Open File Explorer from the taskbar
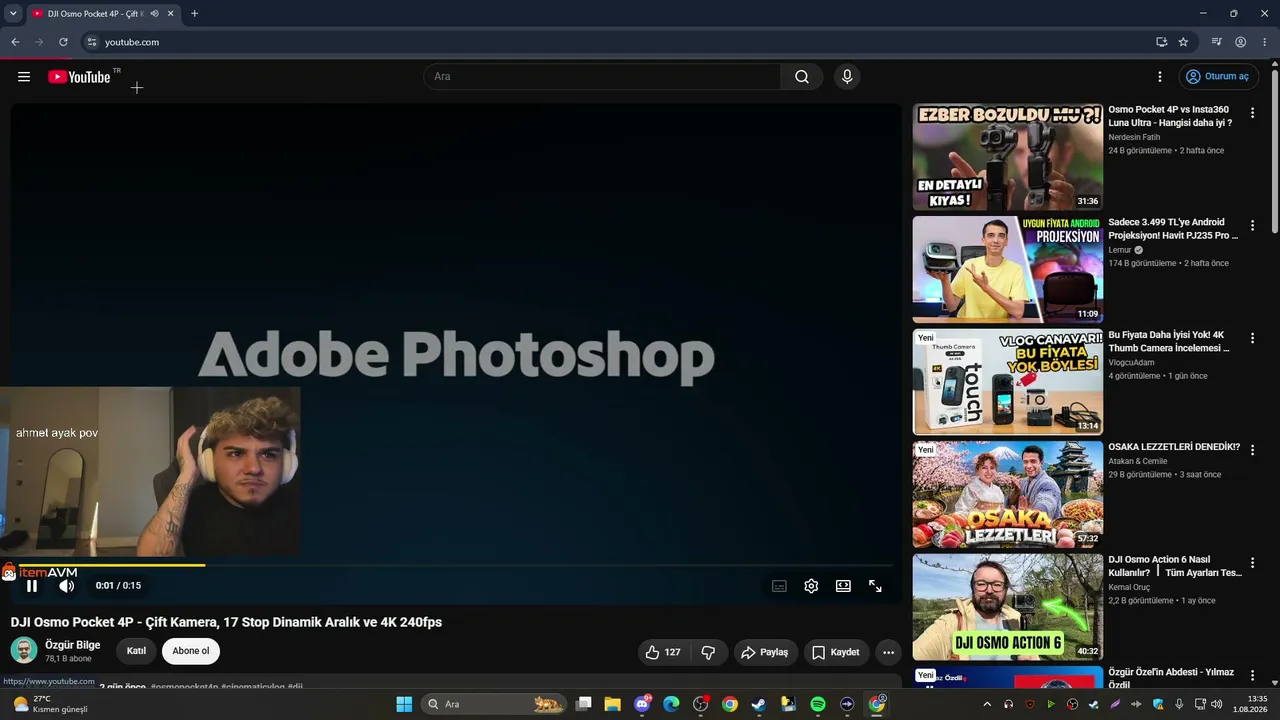The image size is (1280, 720). pyautogui.click(x=612, y=704)
